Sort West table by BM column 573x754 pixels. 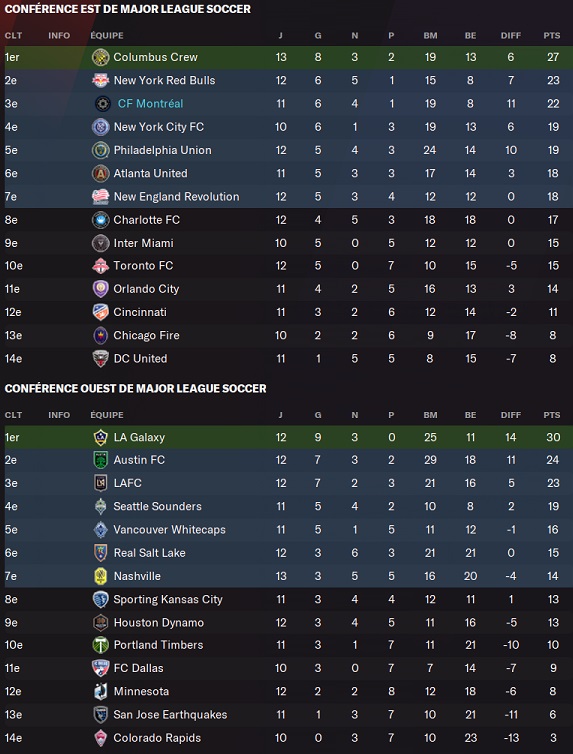(x=430, y=415)
